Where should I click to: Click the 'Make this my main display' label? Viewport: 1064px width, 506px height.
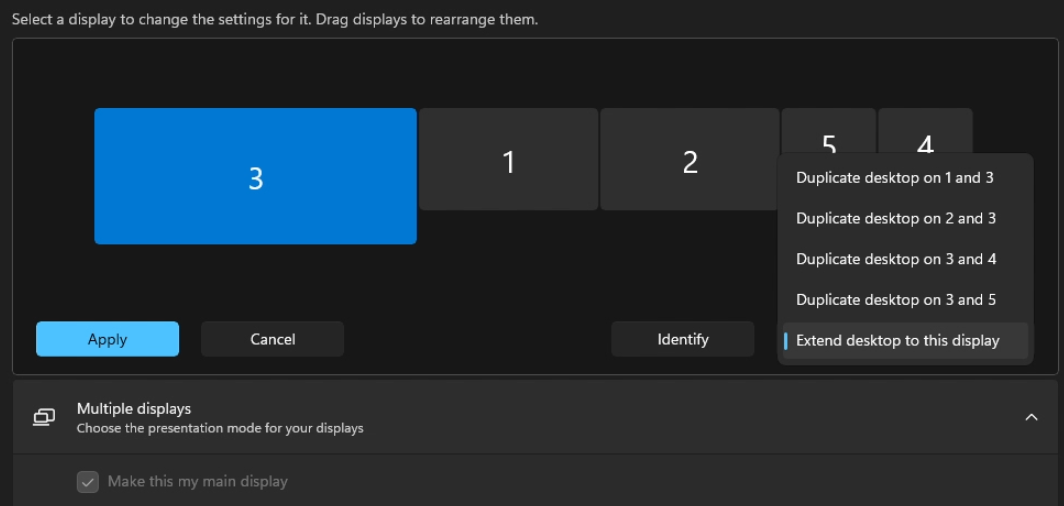197,482
